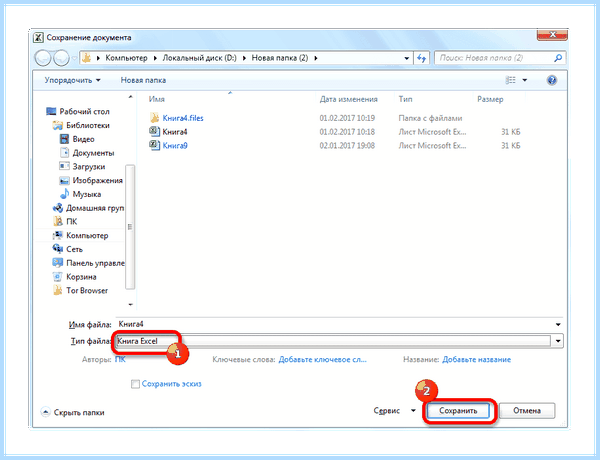Click Компьютер in address breadcrumb
Image resolution: width=600 pixels, height=460 pixels.
pyautogui.click(x=126, y=58)
